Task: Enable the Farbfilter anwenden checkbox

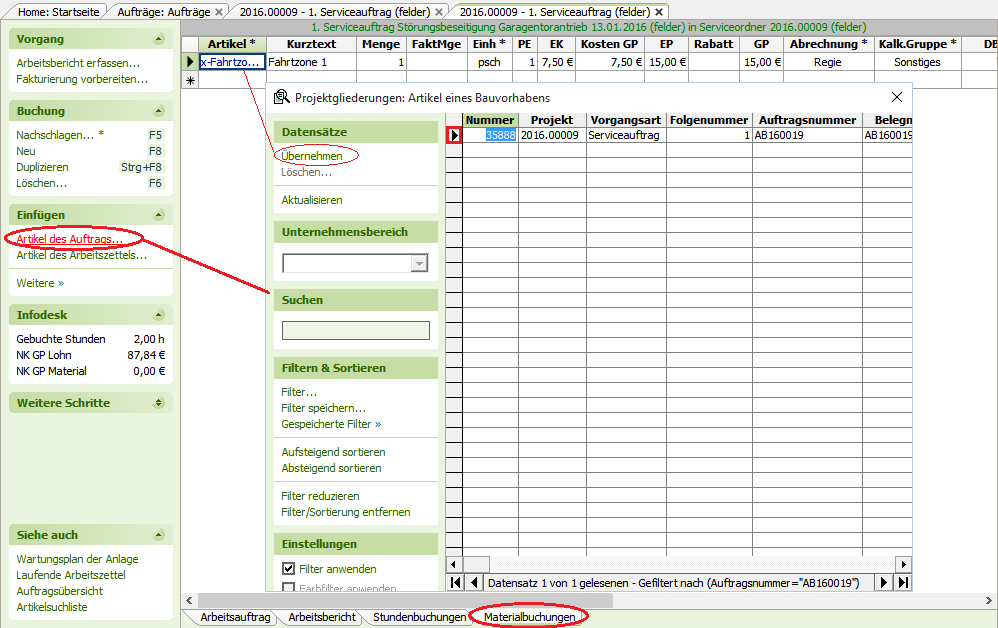Action: click(x=289, y=588)
